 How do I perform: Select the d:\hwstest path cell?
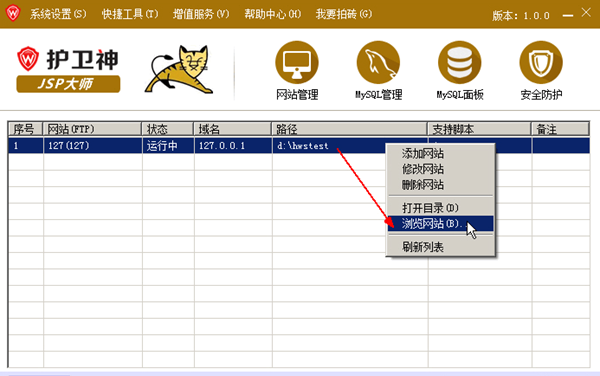coord(329,146)
